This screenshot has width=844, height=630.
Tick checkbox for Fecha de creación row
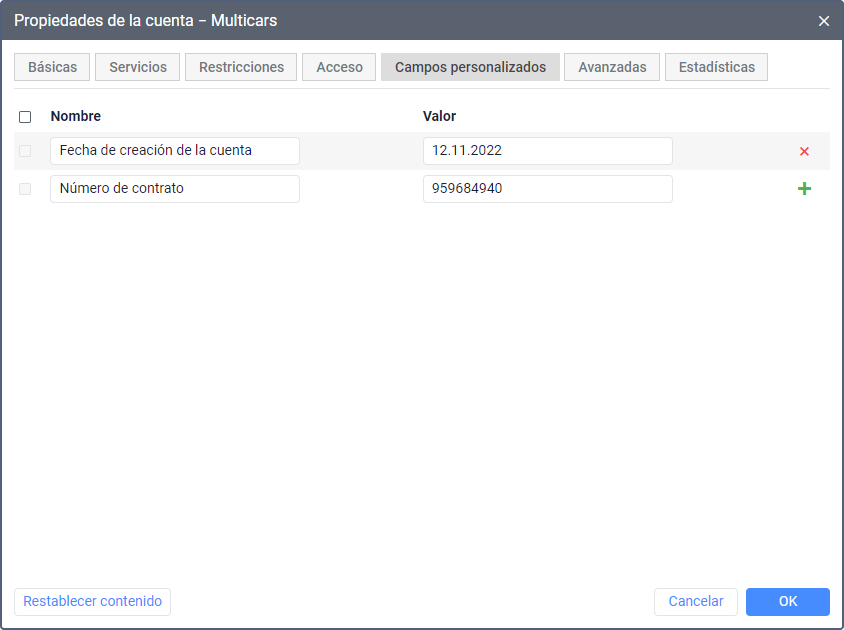click(x=25, y=151)
